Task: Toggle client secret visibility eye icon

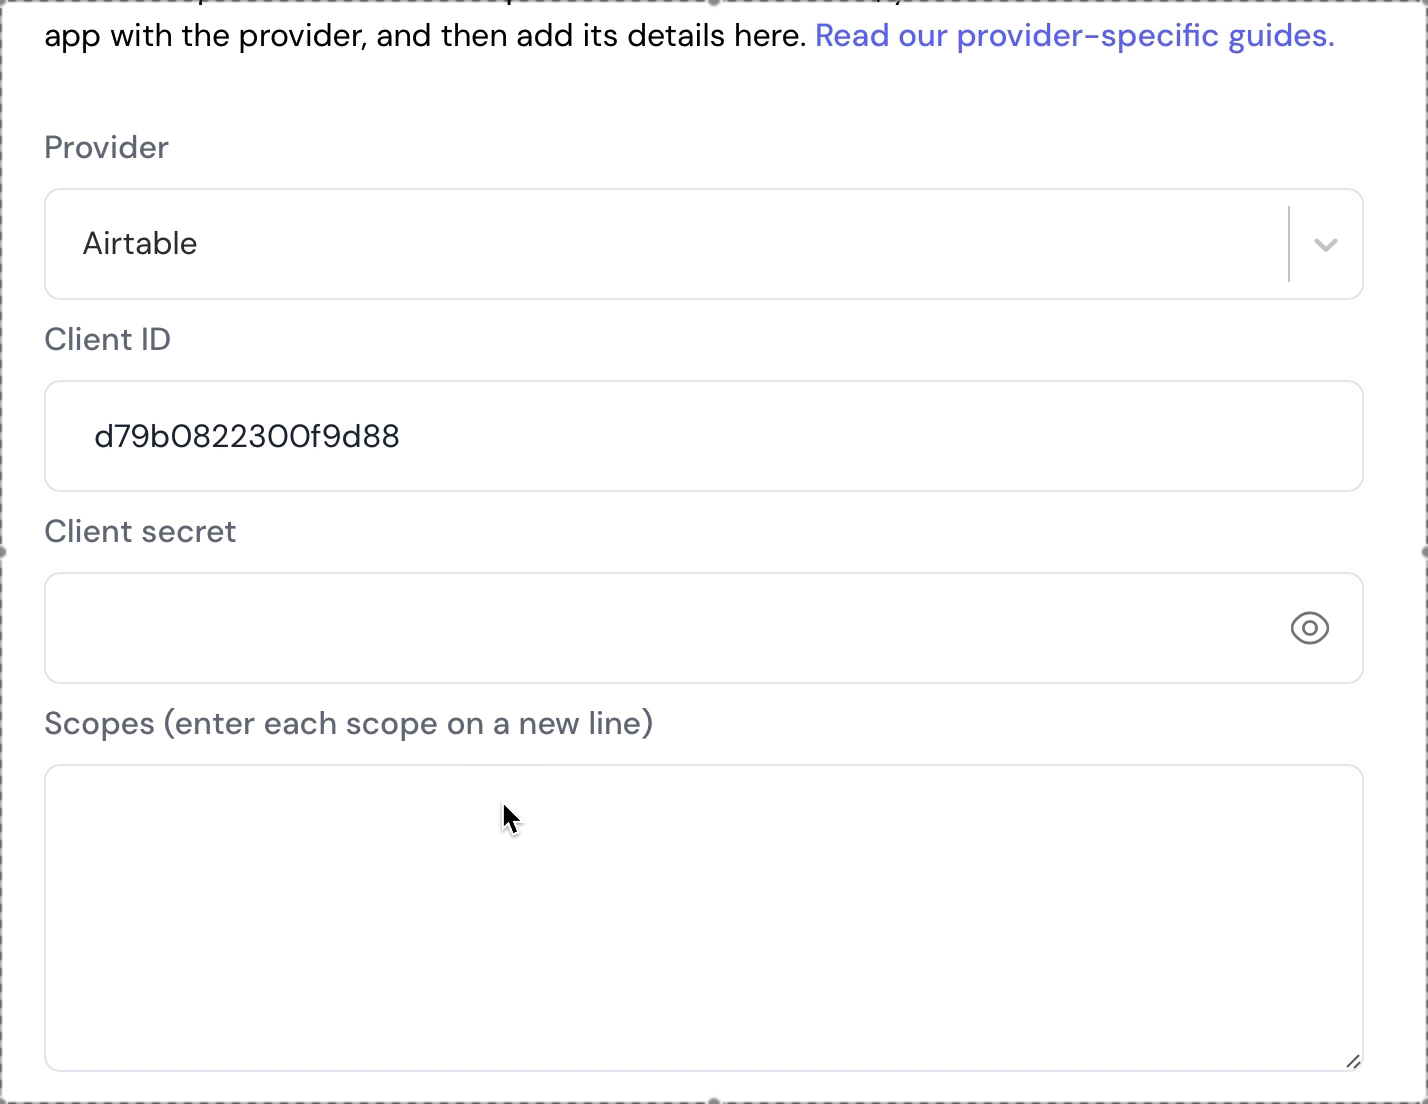Action: pos(1309,628)
